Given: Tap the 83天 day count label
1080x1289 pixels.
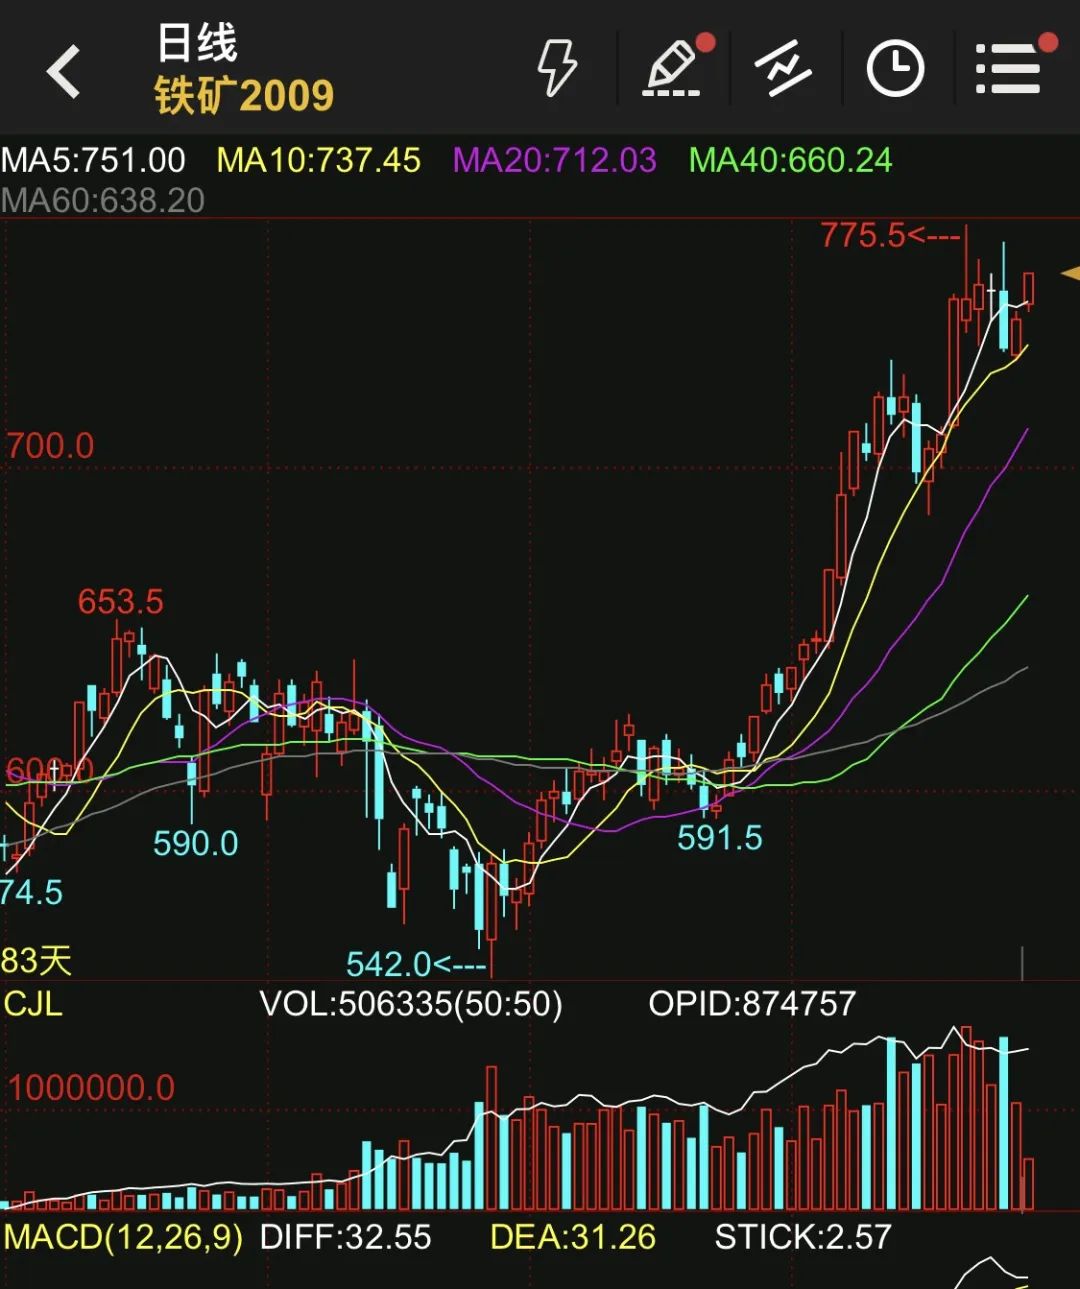Looking at the screenshot, I should (x=37, y=961).
